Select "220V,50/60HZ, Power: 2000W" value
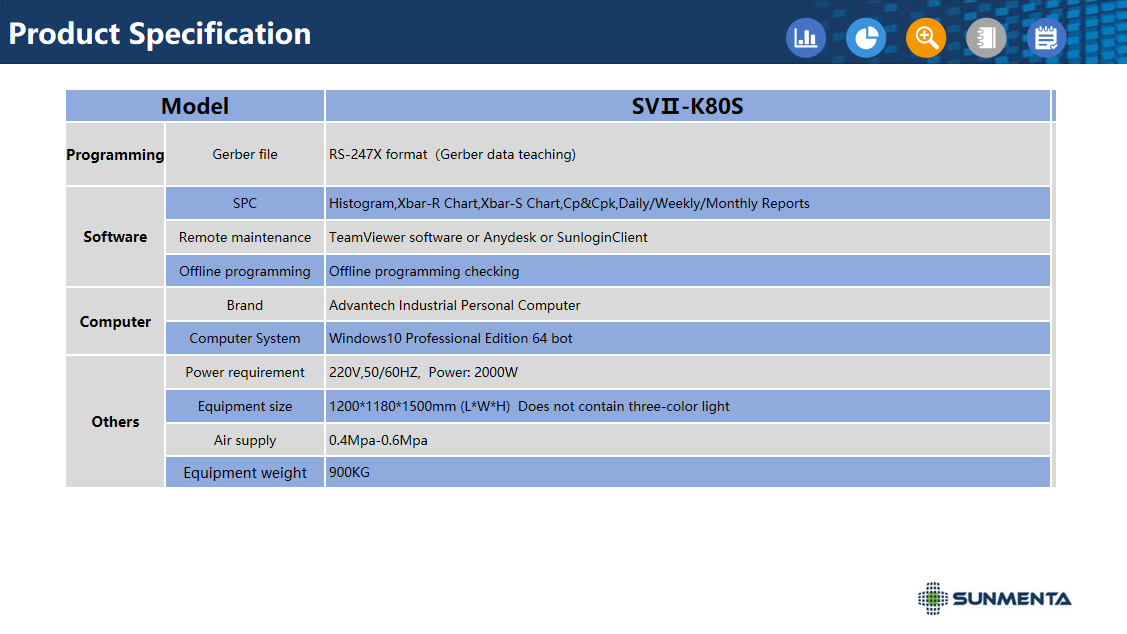Screen dimensions: 1127x634 click(423, 372)
